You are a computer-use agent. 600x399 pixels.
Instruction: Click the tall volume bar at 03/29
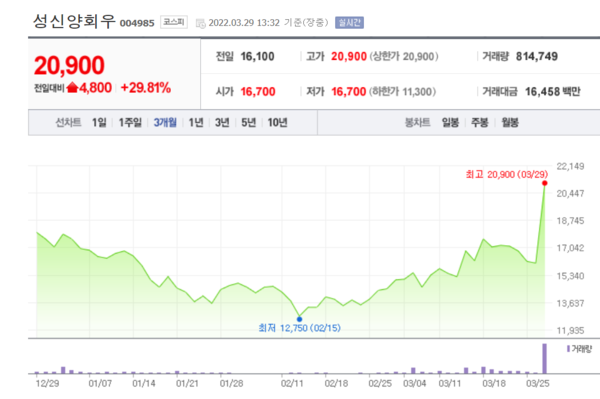click(x=545, y=358)
